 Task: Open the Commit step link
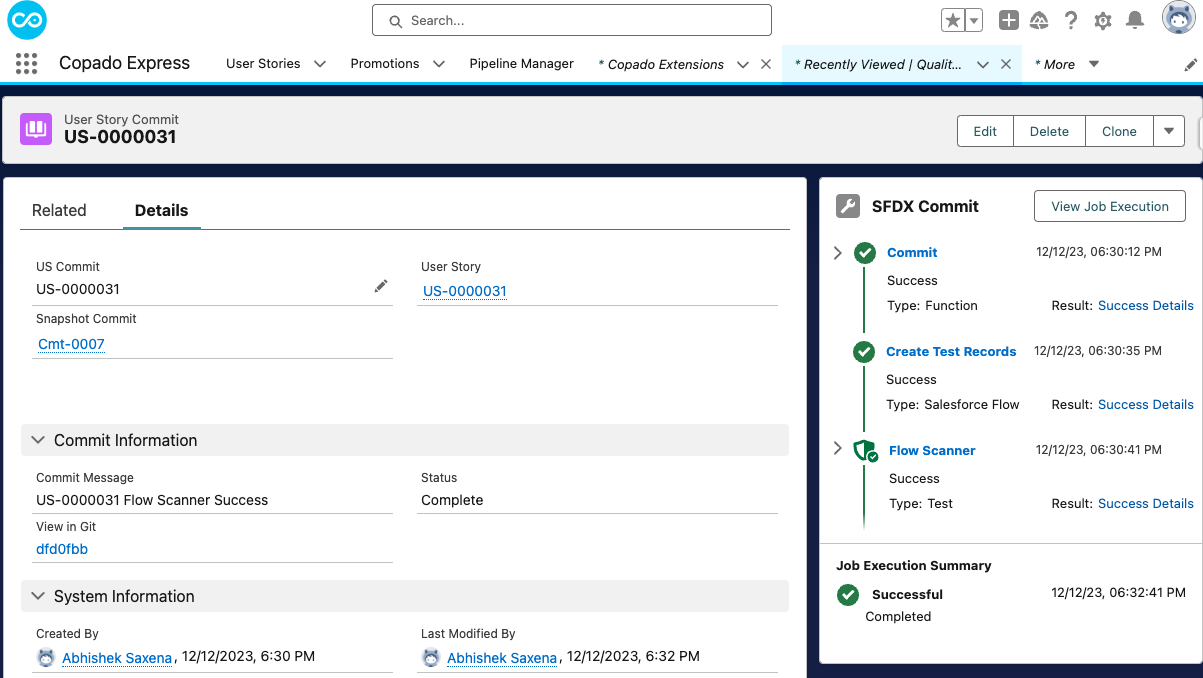[x=912, y=253]
